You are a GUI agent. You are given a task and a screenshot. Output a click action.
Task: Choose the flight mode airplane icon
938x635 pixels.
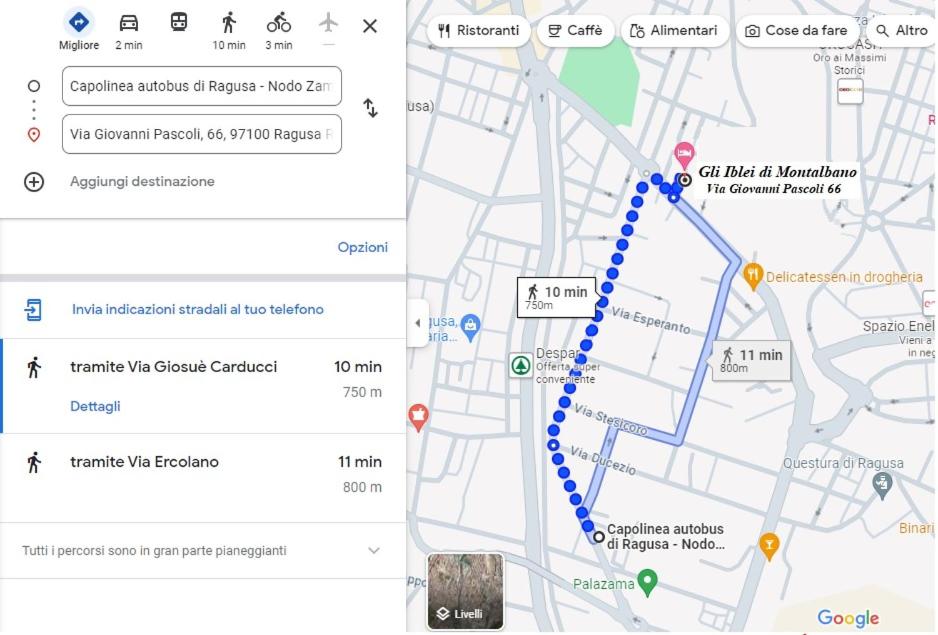point(328,23)
